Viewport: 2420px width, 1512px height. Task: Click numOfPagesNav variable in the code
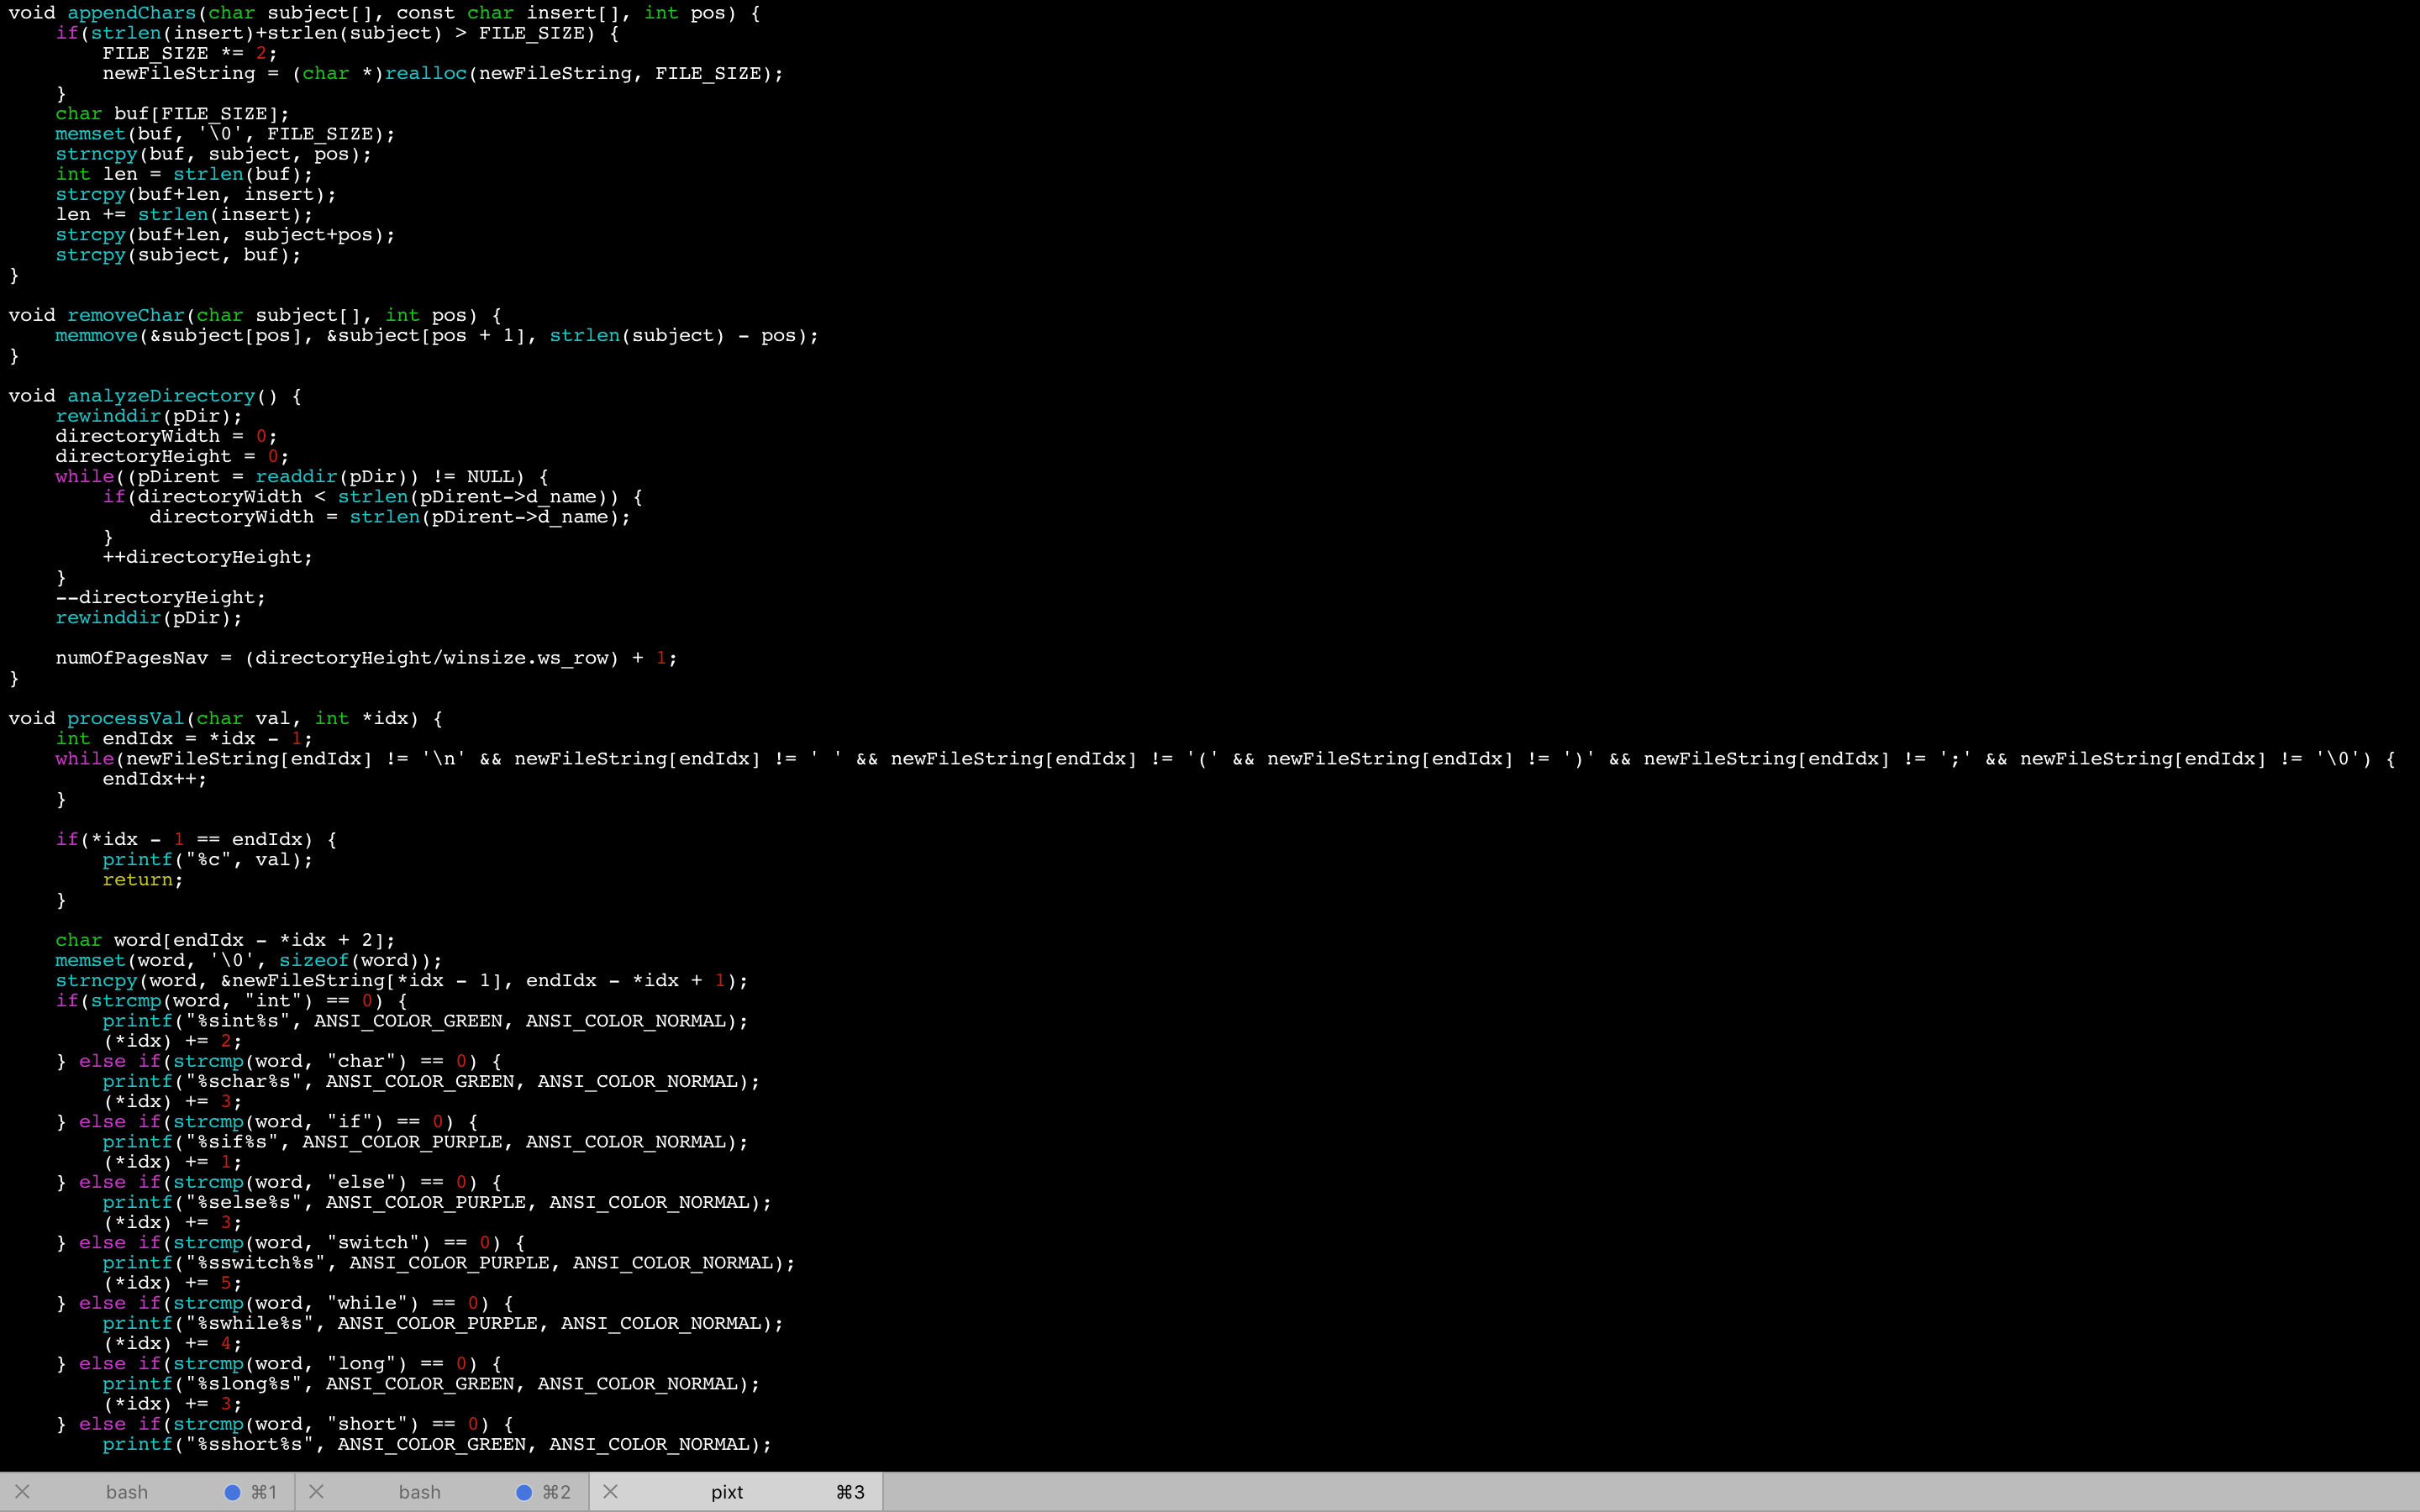(131, 658)
